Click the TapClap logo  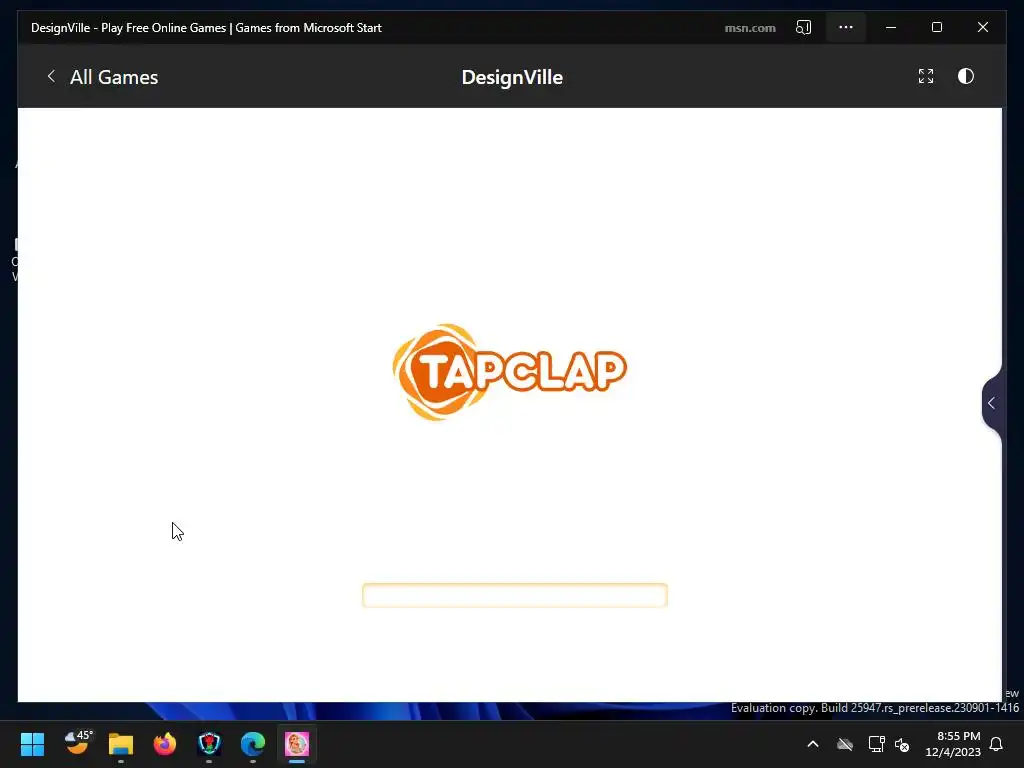(509, 372)
